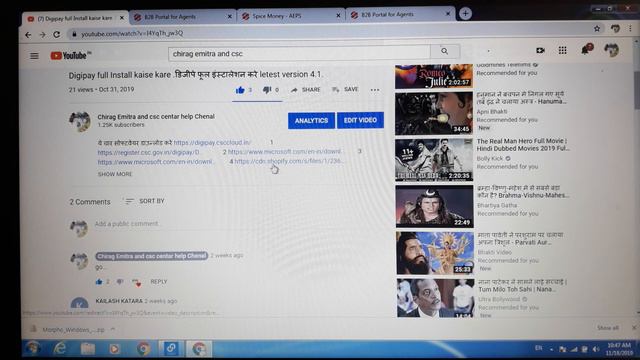This screenshot has height=360, width=640.
Task: Open the YouTube apps grid icon
Action: 562,50
